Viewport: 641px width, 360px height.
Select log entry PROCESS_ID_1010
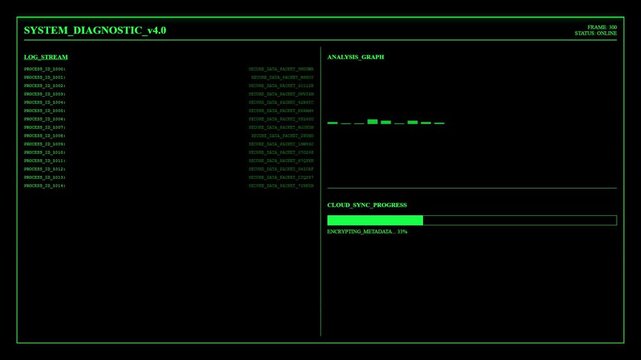coord(169,152)
